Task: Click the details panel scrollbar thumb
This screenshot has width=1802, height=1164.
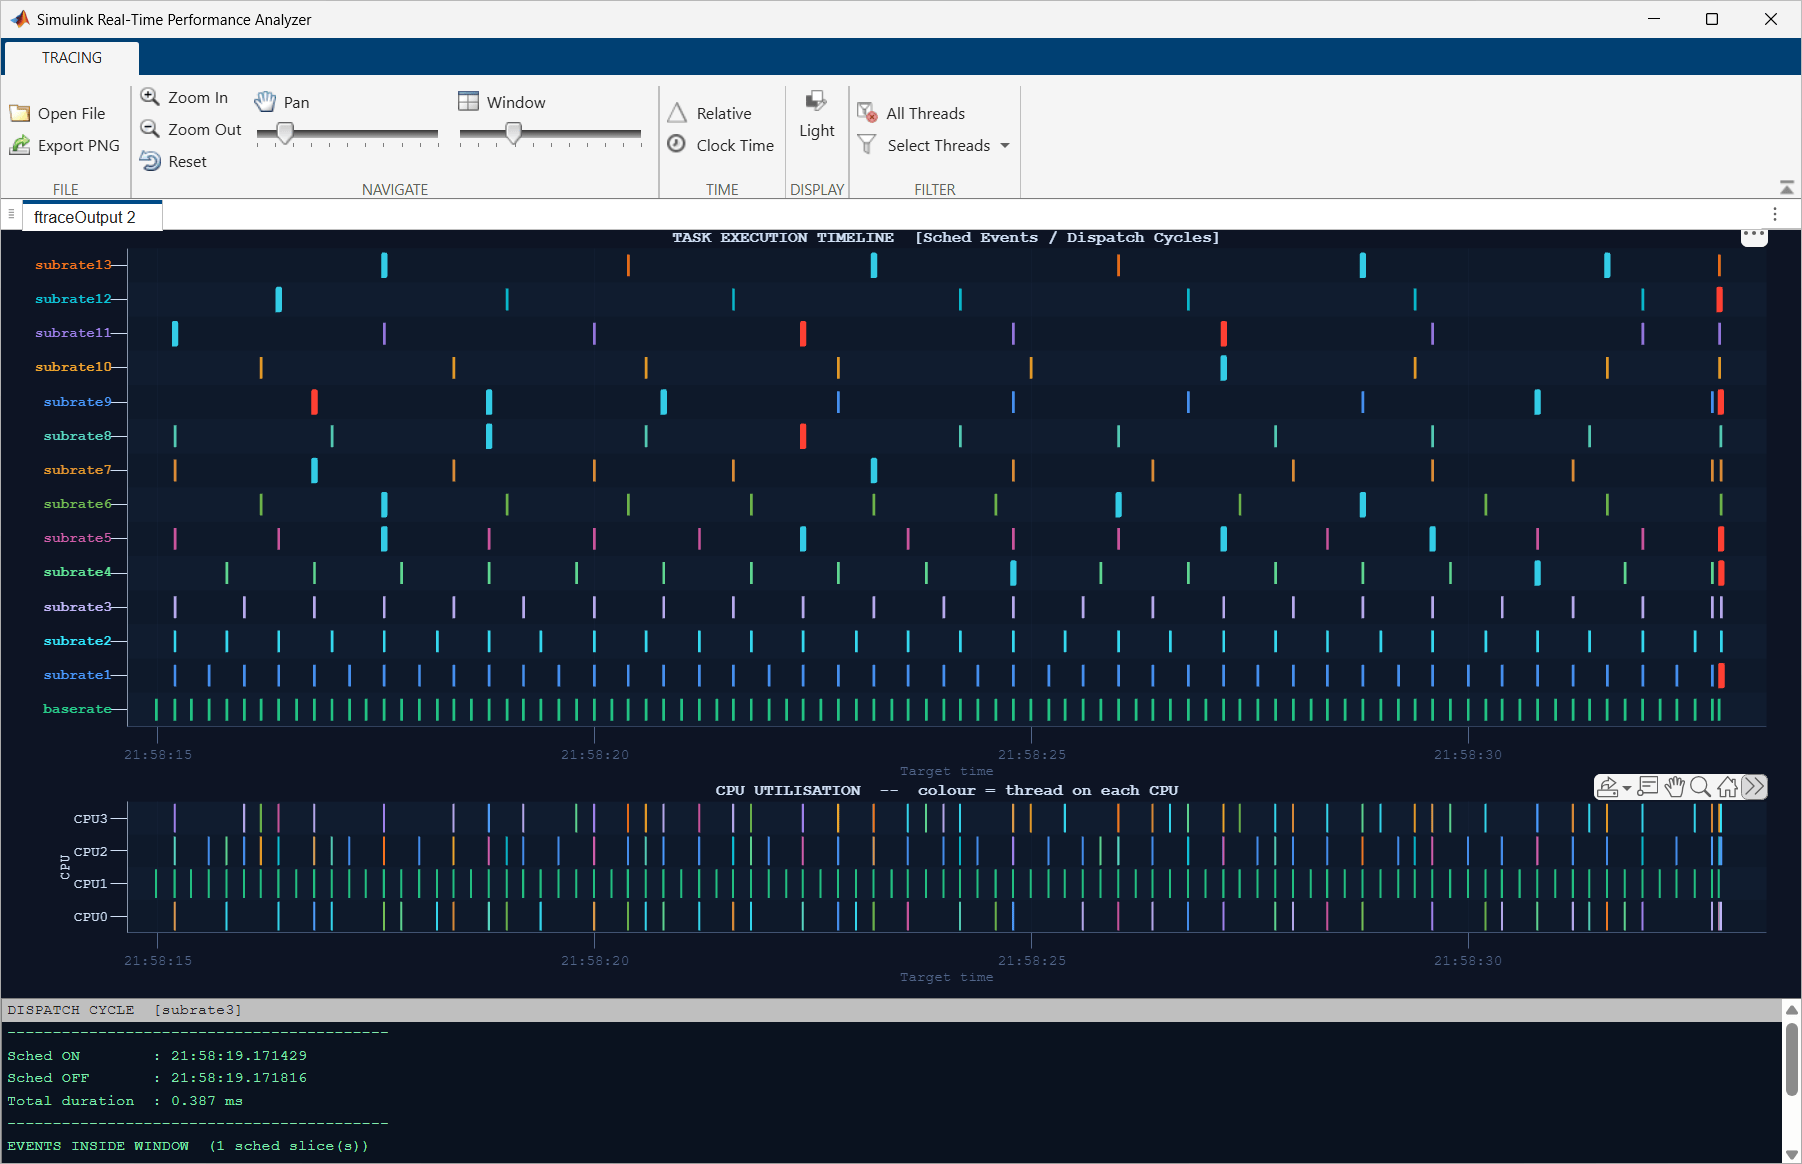Action: [x=1792, y=1058]
